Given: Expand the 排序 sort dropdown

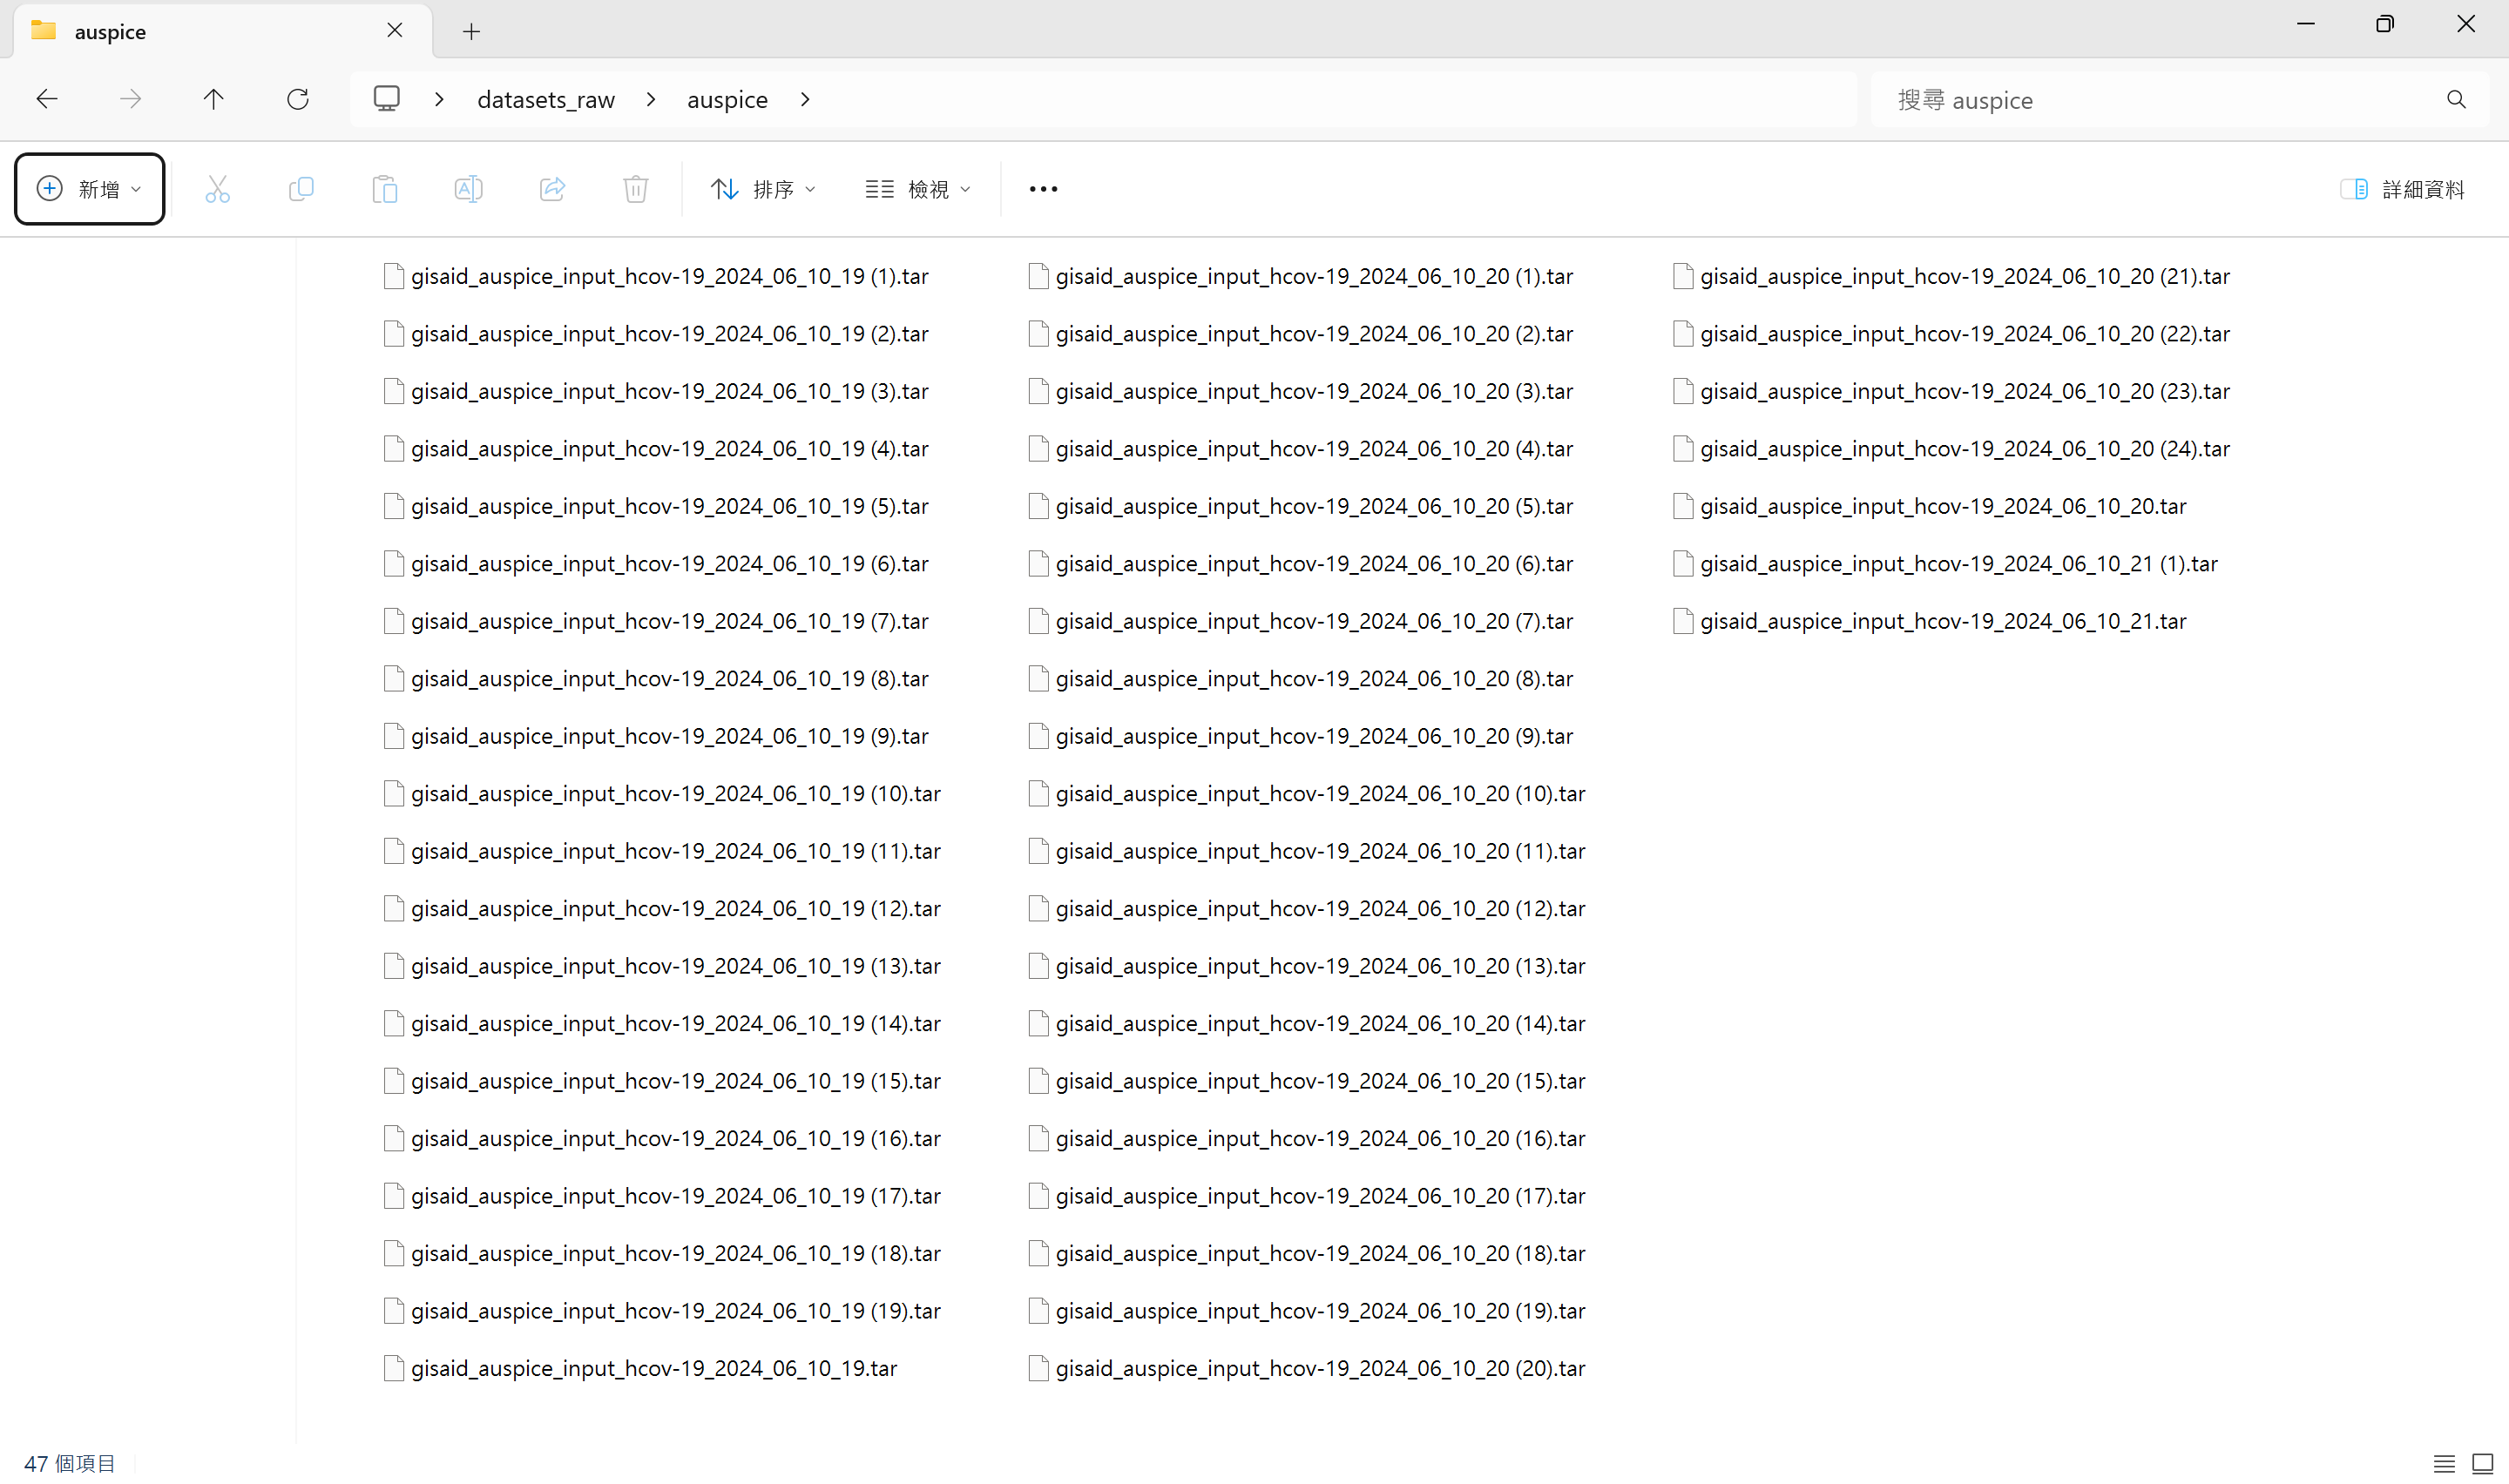Looking at the screenshot, I should tap(763, 189).
